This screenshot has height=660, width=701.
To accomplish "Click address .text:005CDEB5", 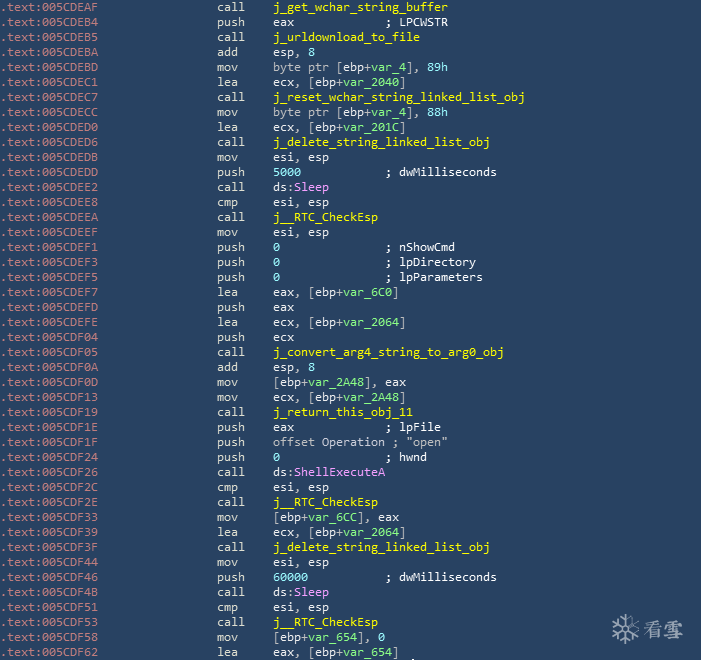I will (49, 37).
